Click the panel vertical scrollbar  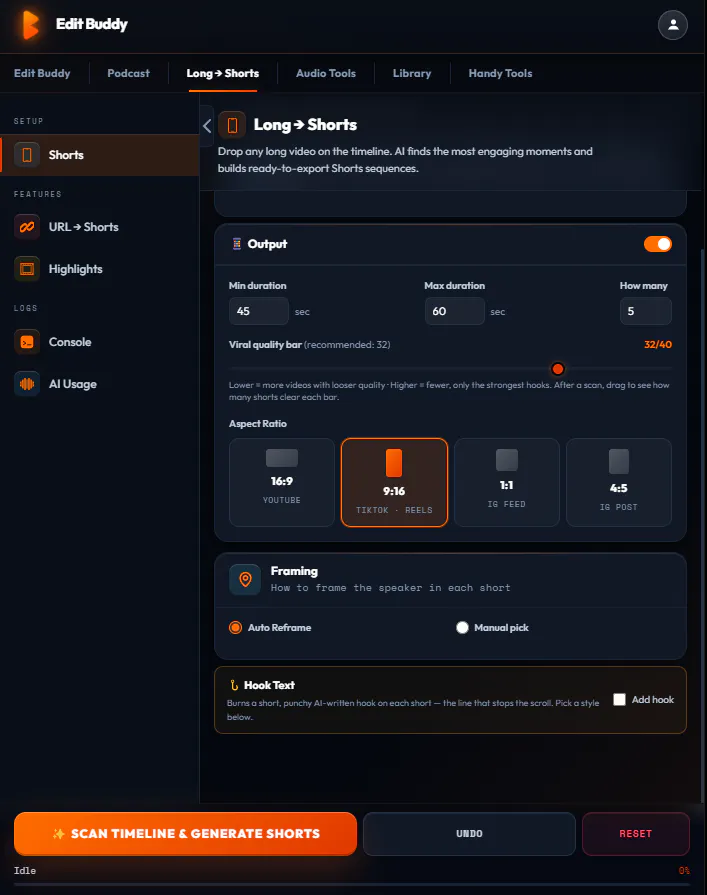tap(703, 525)
